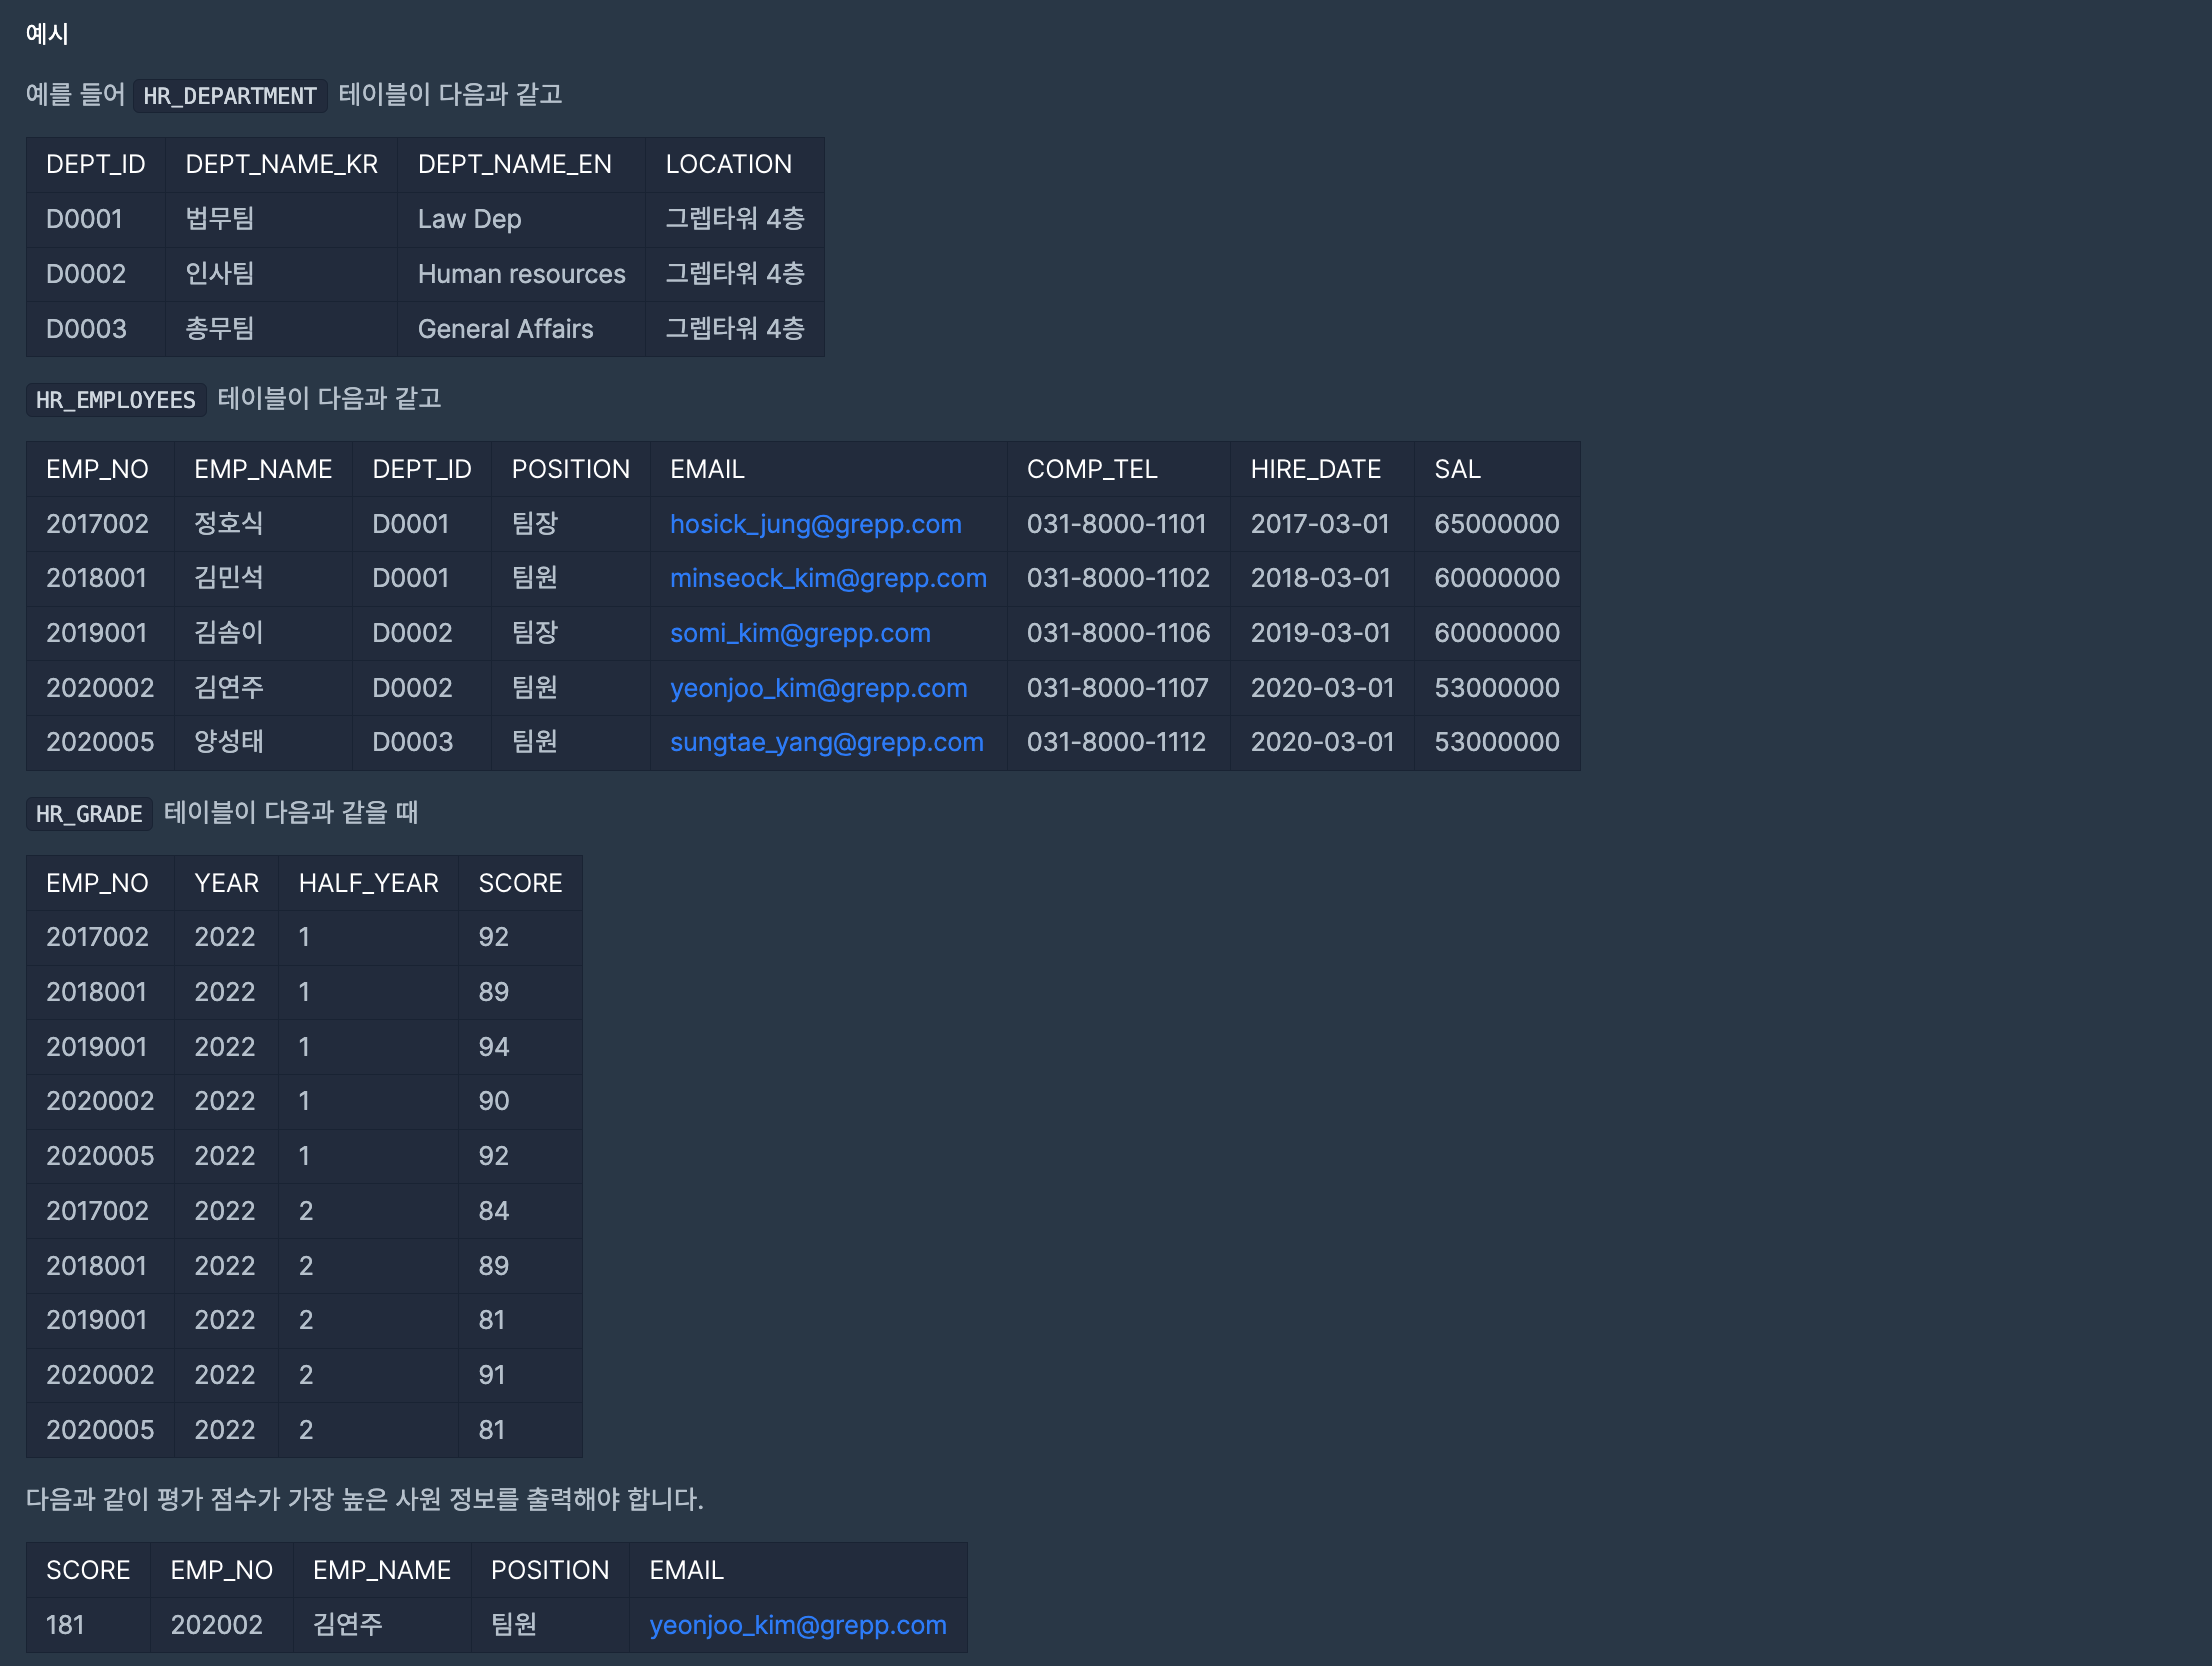Select the Human resources cell
This screenshot has width=2212, height=1666.
[x=521, y=274]
